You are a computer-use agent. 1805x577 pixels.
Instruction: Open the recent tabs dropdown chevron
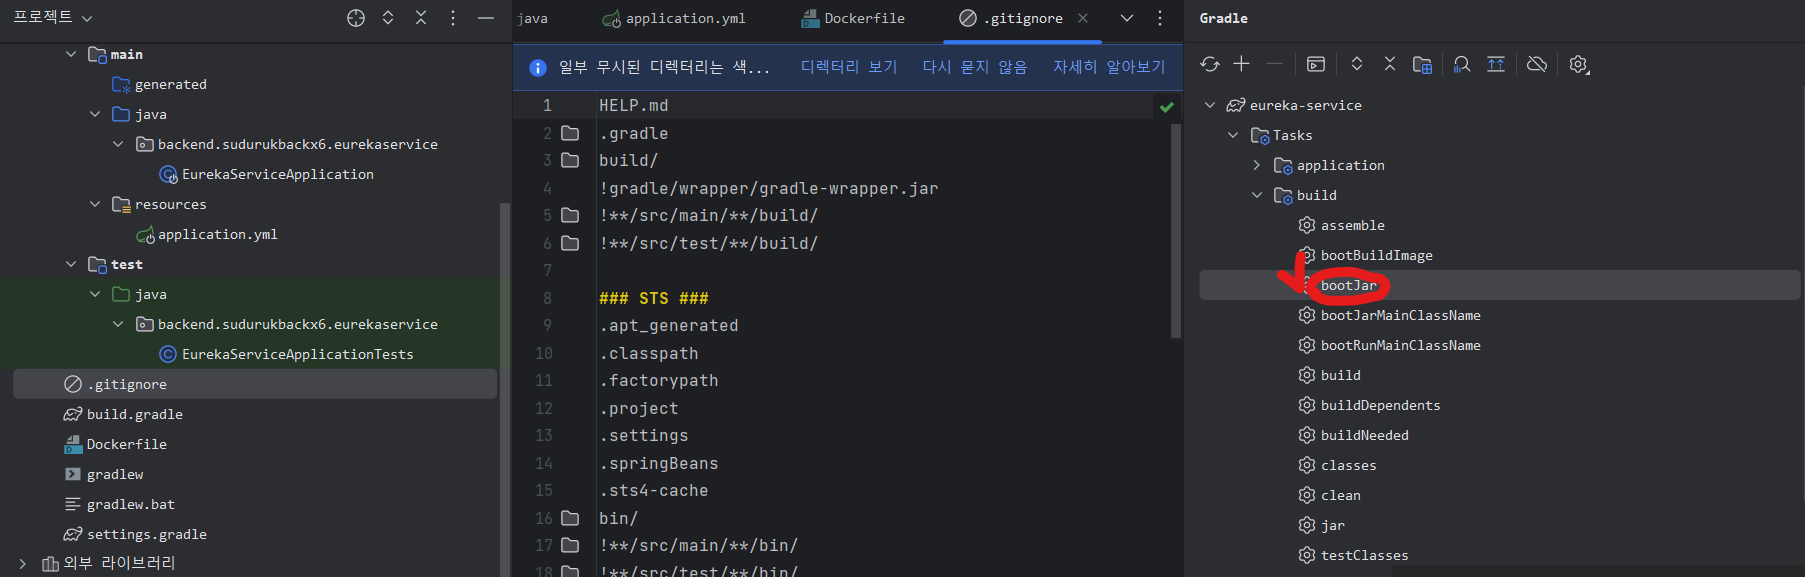pos(1127,18)
